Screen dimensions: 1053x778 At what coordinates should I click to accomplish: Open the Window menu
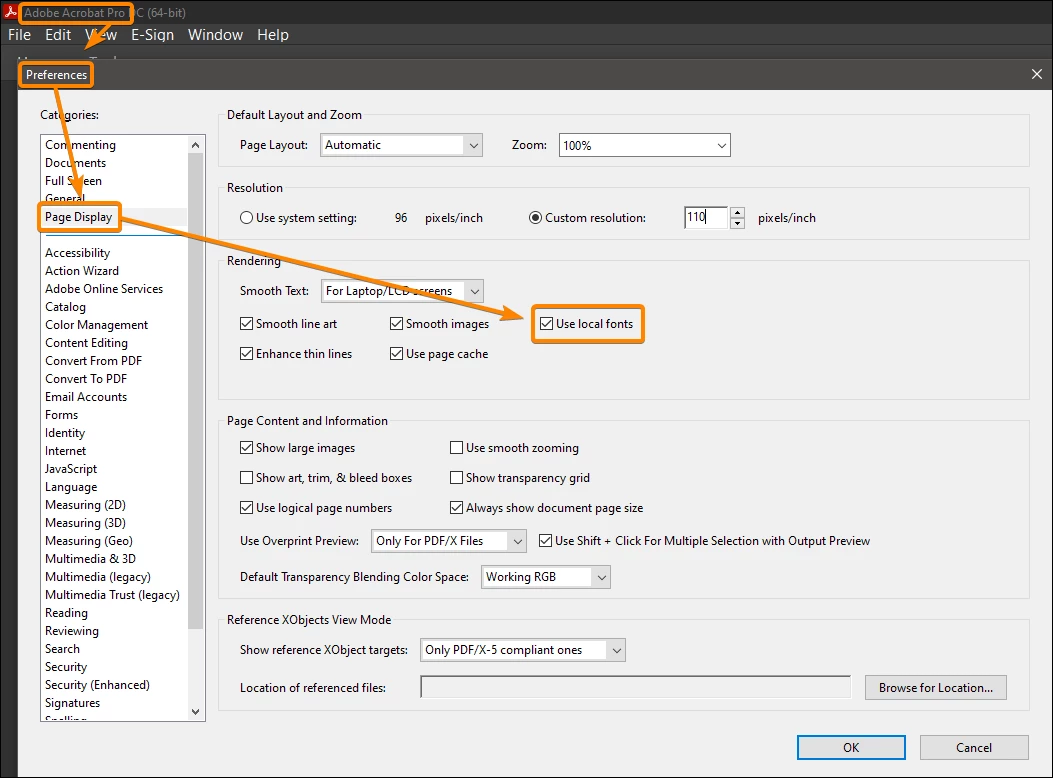215,35
